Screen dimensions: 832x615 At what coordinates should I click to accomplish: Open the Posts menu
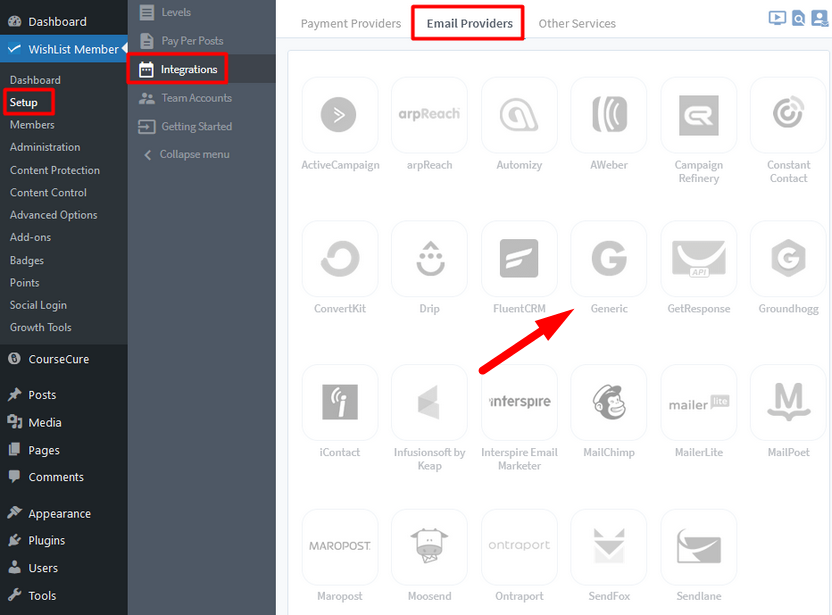click(64, 395)
